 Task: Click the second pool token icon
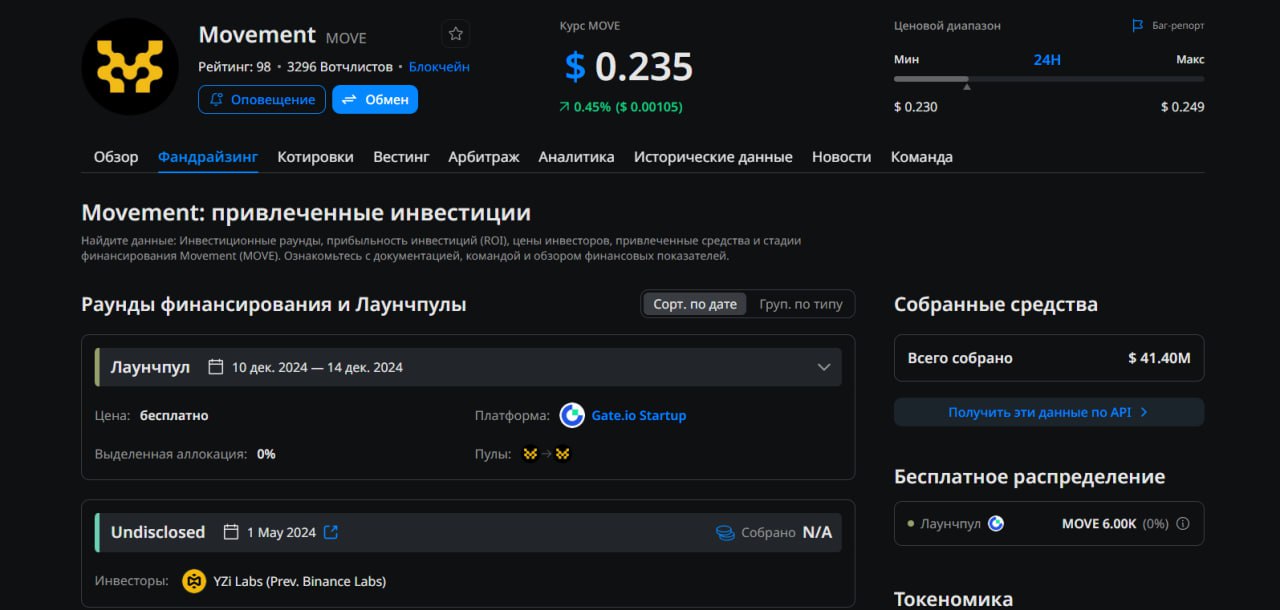click(x=563, y=454)
